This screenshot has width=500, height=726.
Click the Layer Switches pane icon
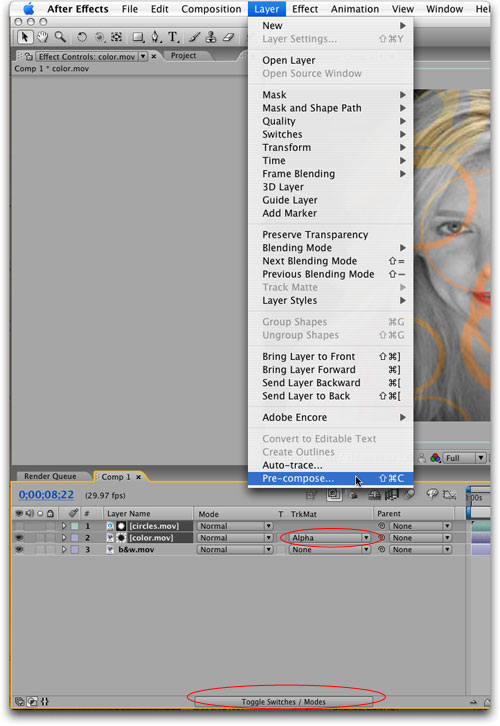pyautogui.click(x=19, y=701)
